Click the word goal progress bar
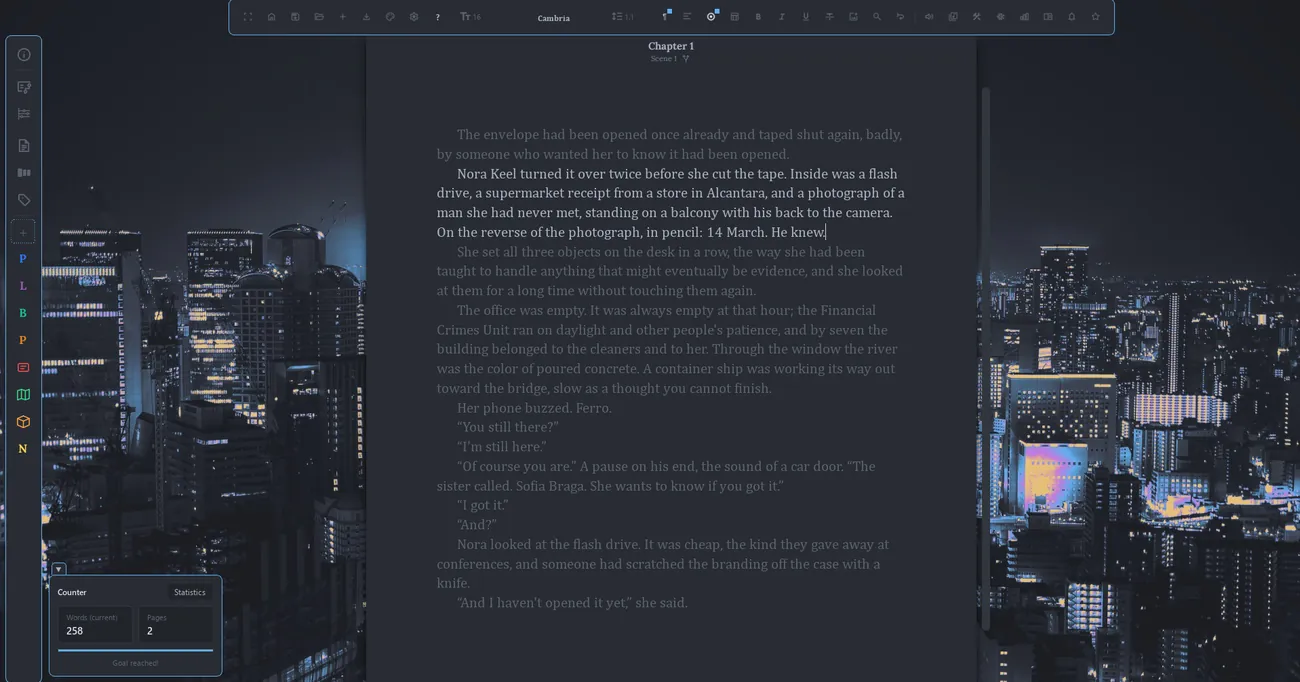 [x=135, y=650]
